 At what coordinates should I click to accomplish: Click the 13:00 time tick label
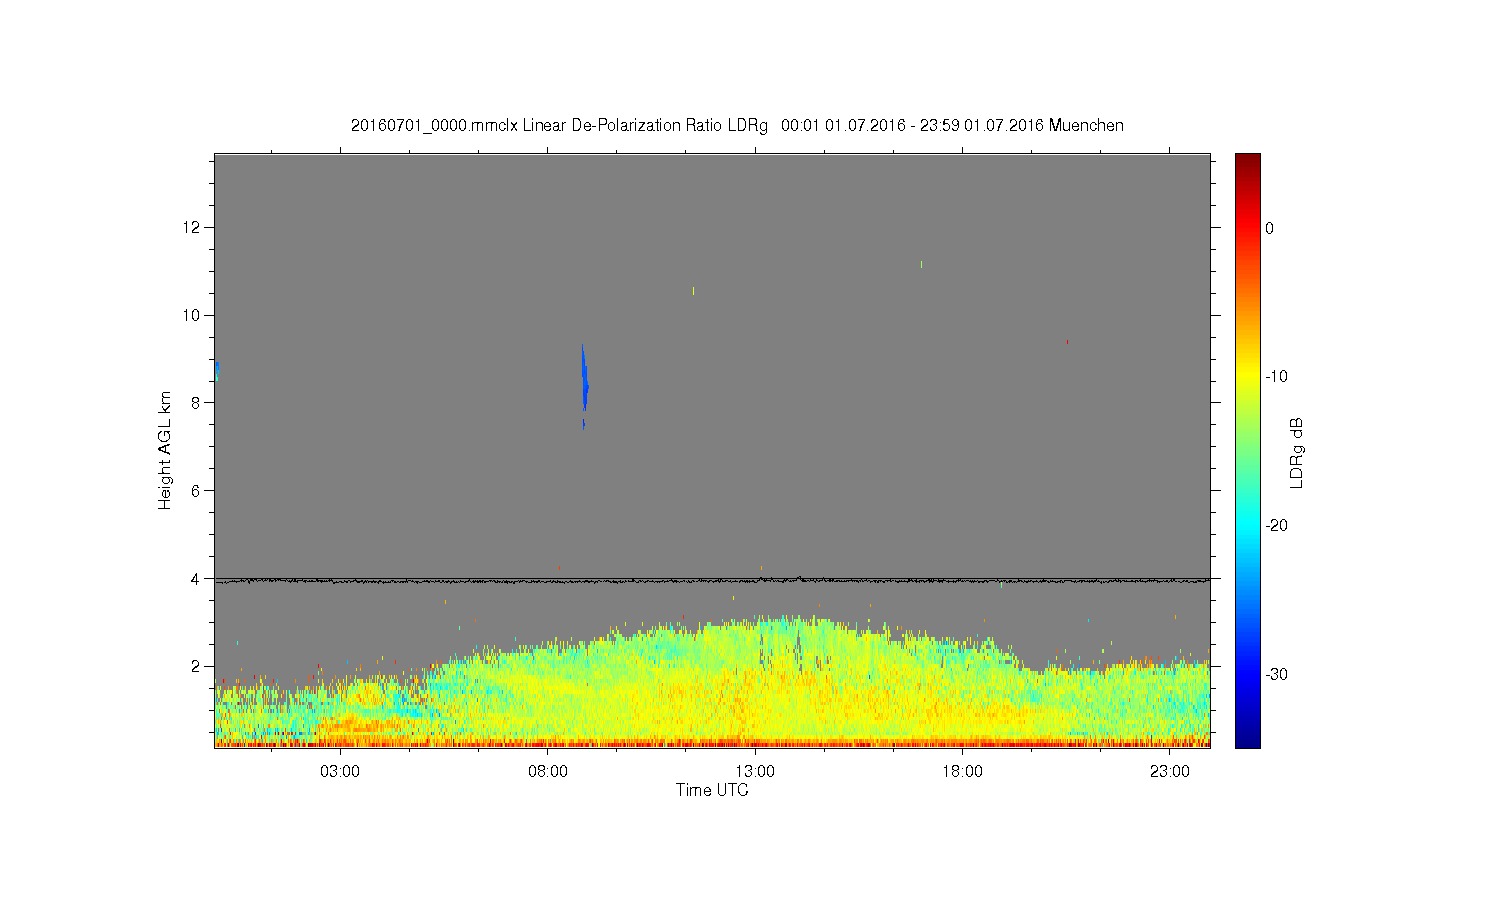755,772
